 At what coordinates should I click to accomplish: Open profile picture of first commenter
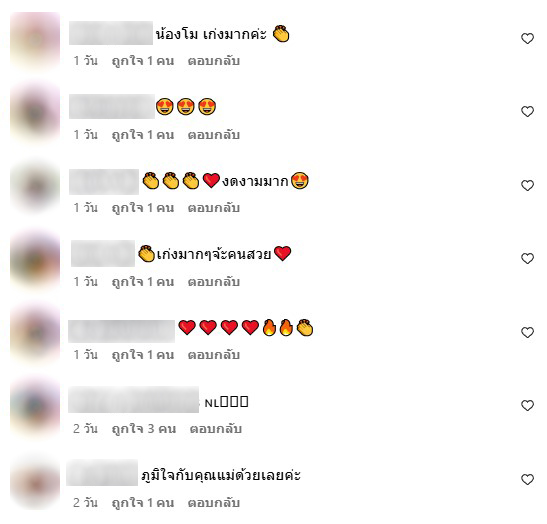pos(35,40)
